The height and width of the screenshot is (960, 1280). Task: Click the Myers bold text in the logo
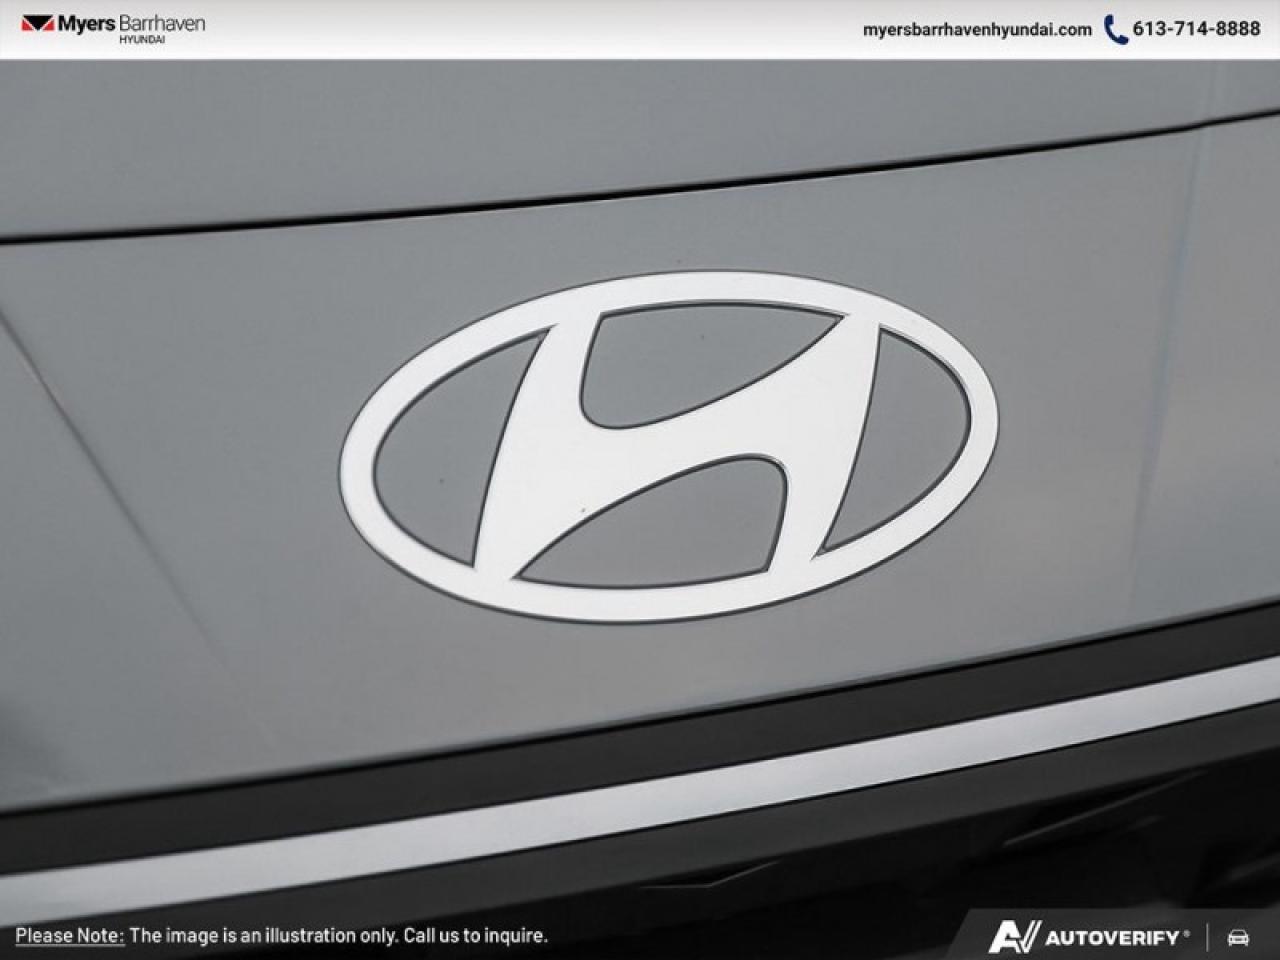pyautogui.click(x=87, y=22)
